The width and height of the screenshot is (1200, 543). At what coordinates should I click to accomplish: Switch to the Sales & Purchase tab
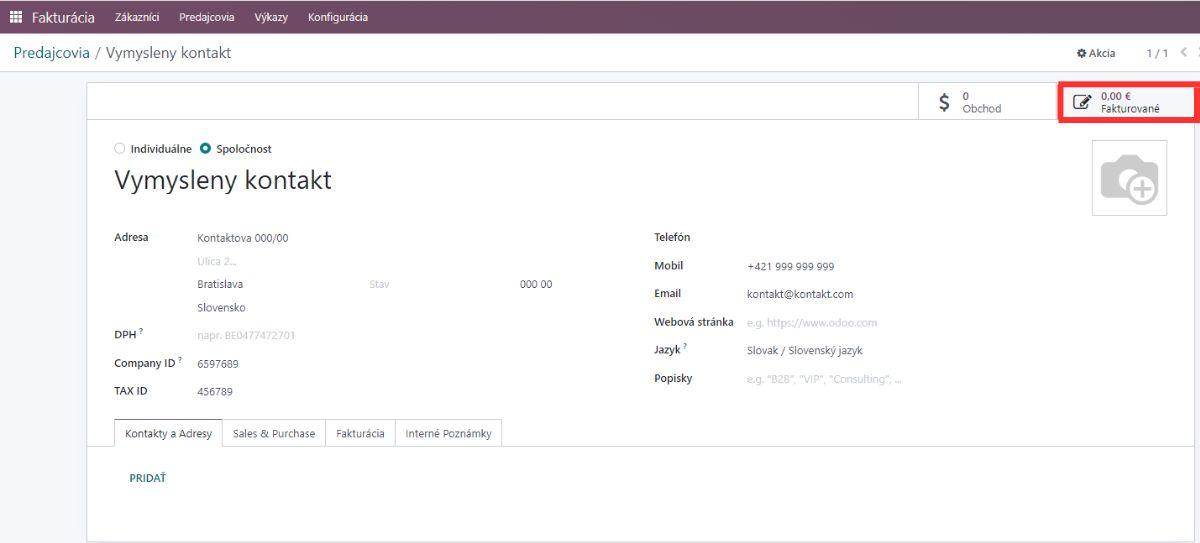(x=274, y=434)
